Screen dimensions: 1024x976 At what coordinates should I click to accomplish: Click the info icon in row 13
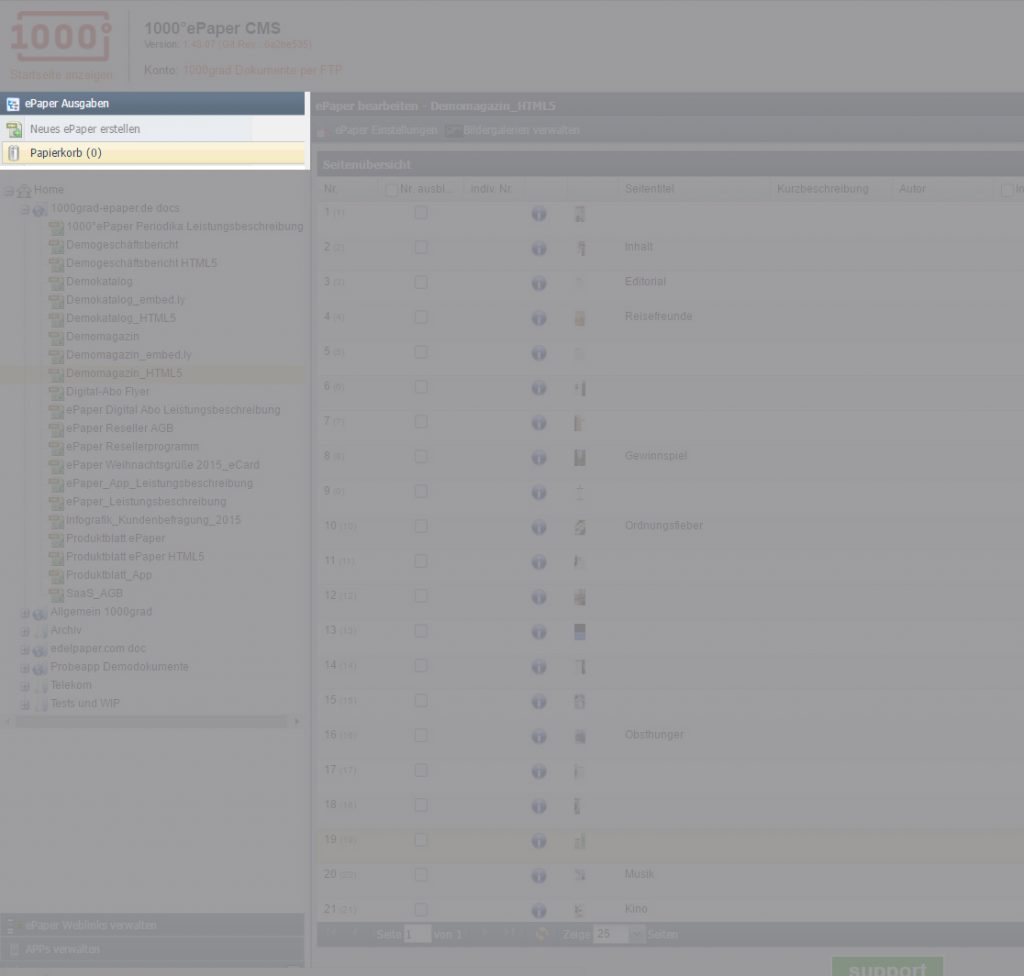(x=539, y=632)
